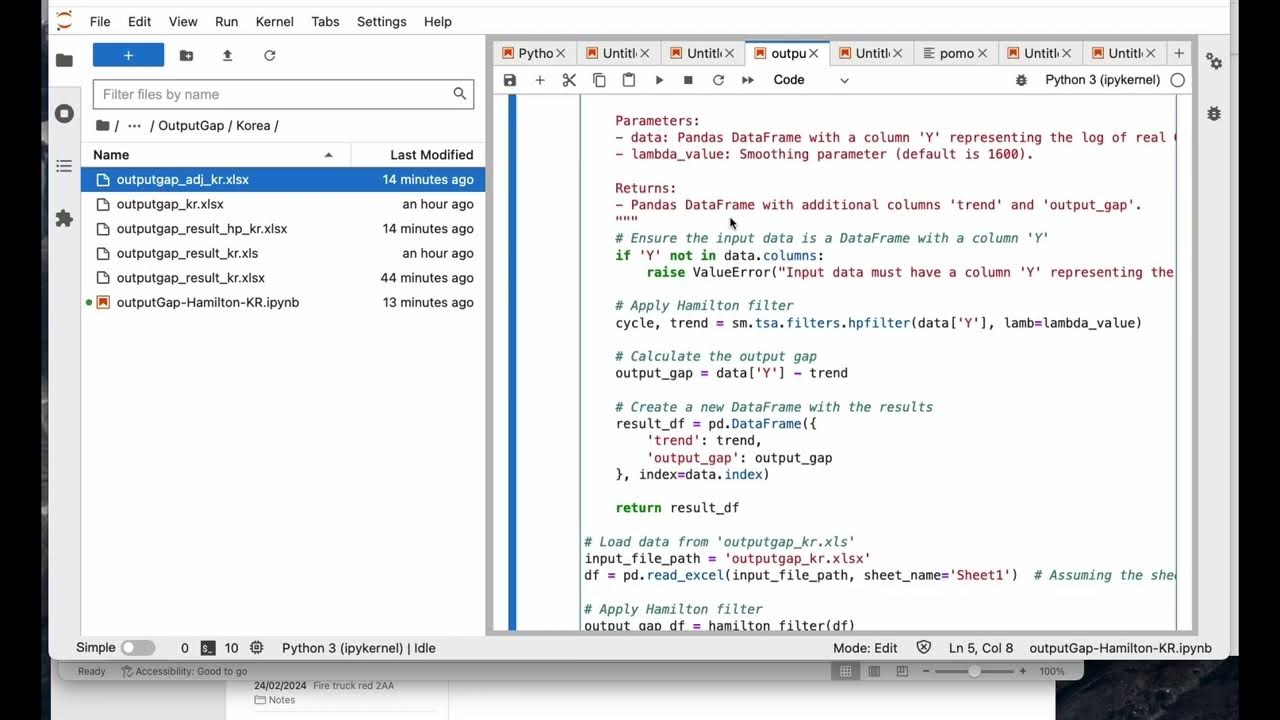Open the Settings menu
1280x720 pixels.
[x=382, y=21]
